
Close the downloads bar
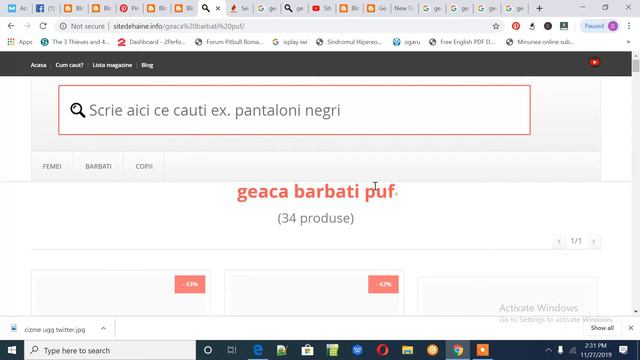click(x=631, y=328)
